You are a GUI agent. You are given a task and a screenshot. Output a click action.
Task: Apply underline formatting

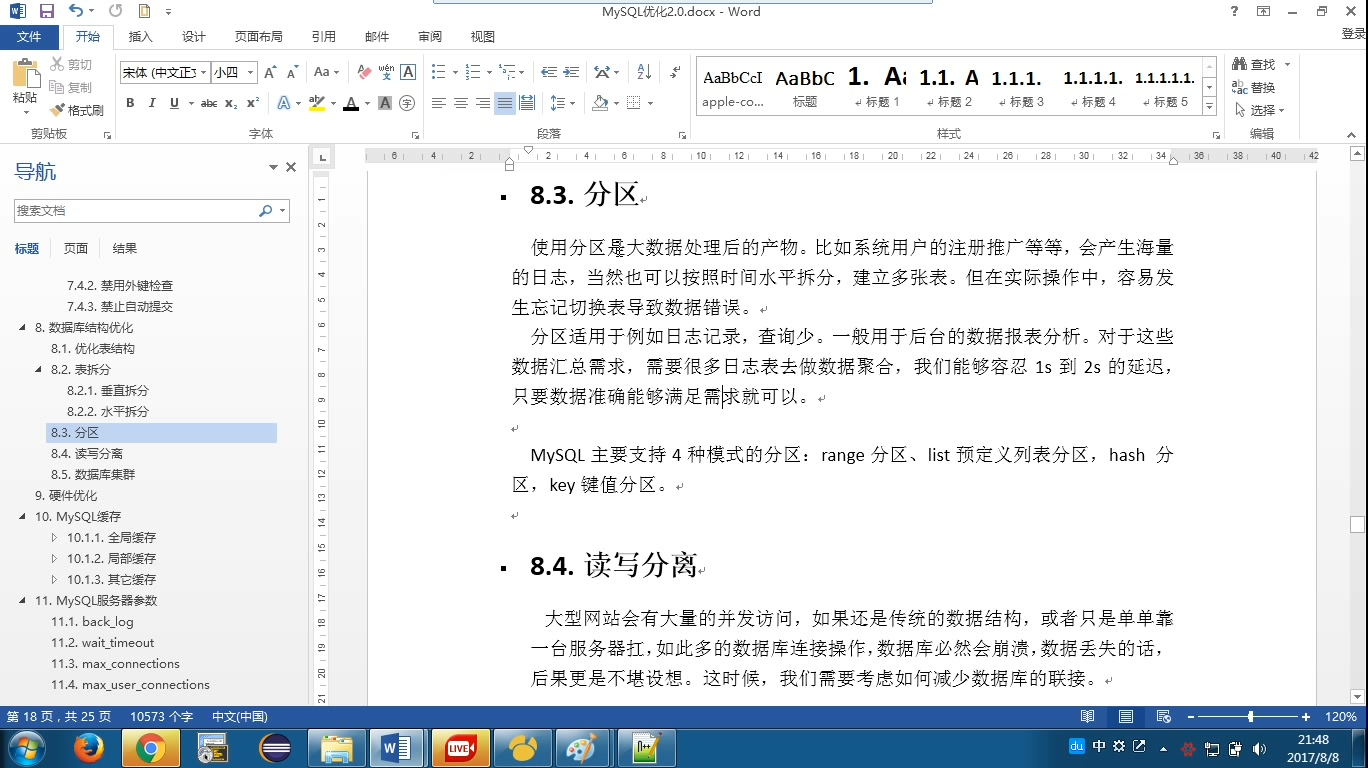(175, 103)
